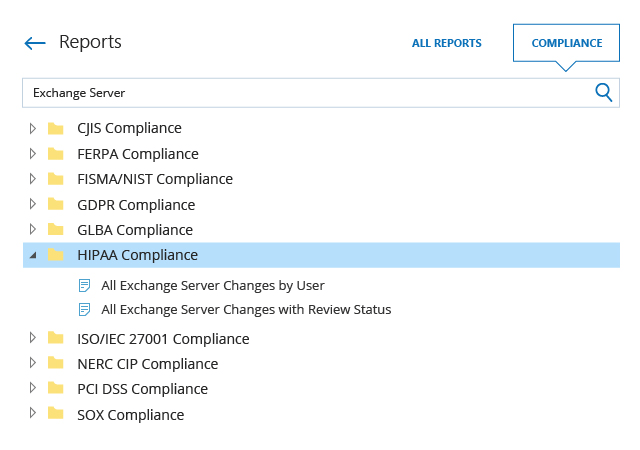Click report icon for Changes with Review Status
640x450 pixels.
(x=85, y=310)
